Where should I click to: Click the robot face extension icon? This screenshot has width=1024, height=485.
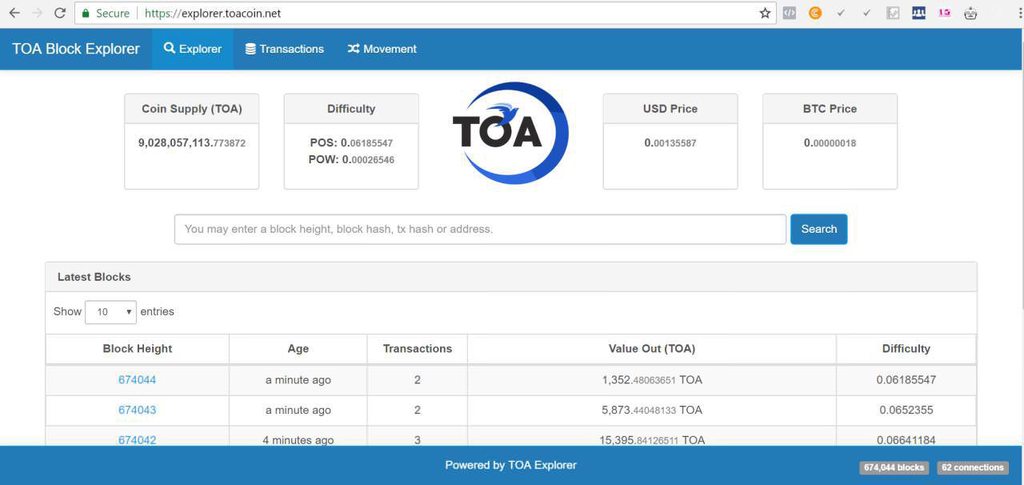[x=970, y=12]
